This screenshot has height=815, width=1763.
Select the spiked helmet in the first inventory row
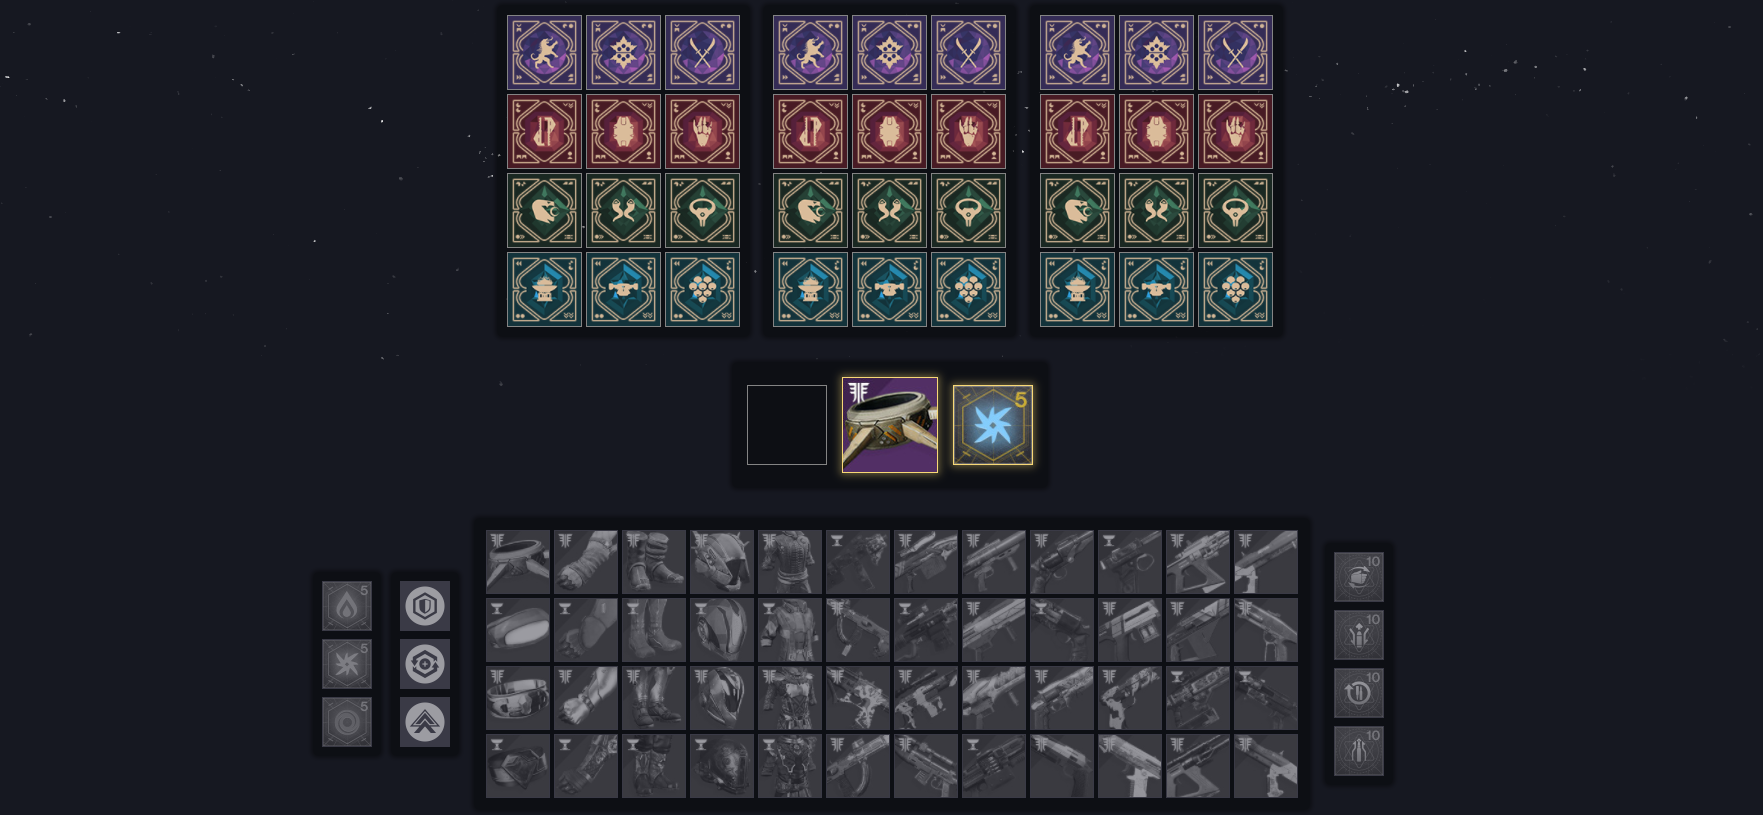click(722, 562)
